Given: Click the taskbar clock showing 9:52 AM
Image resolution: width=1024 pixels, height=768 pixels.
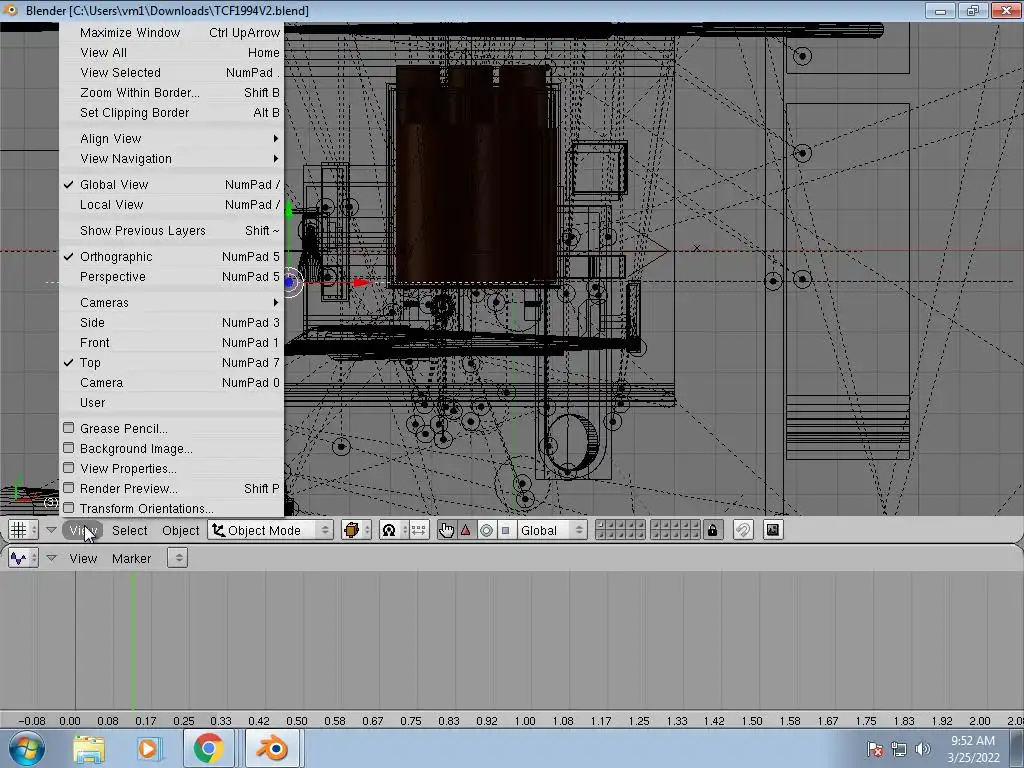Looking at the screenshot, I should pos(973,749).
